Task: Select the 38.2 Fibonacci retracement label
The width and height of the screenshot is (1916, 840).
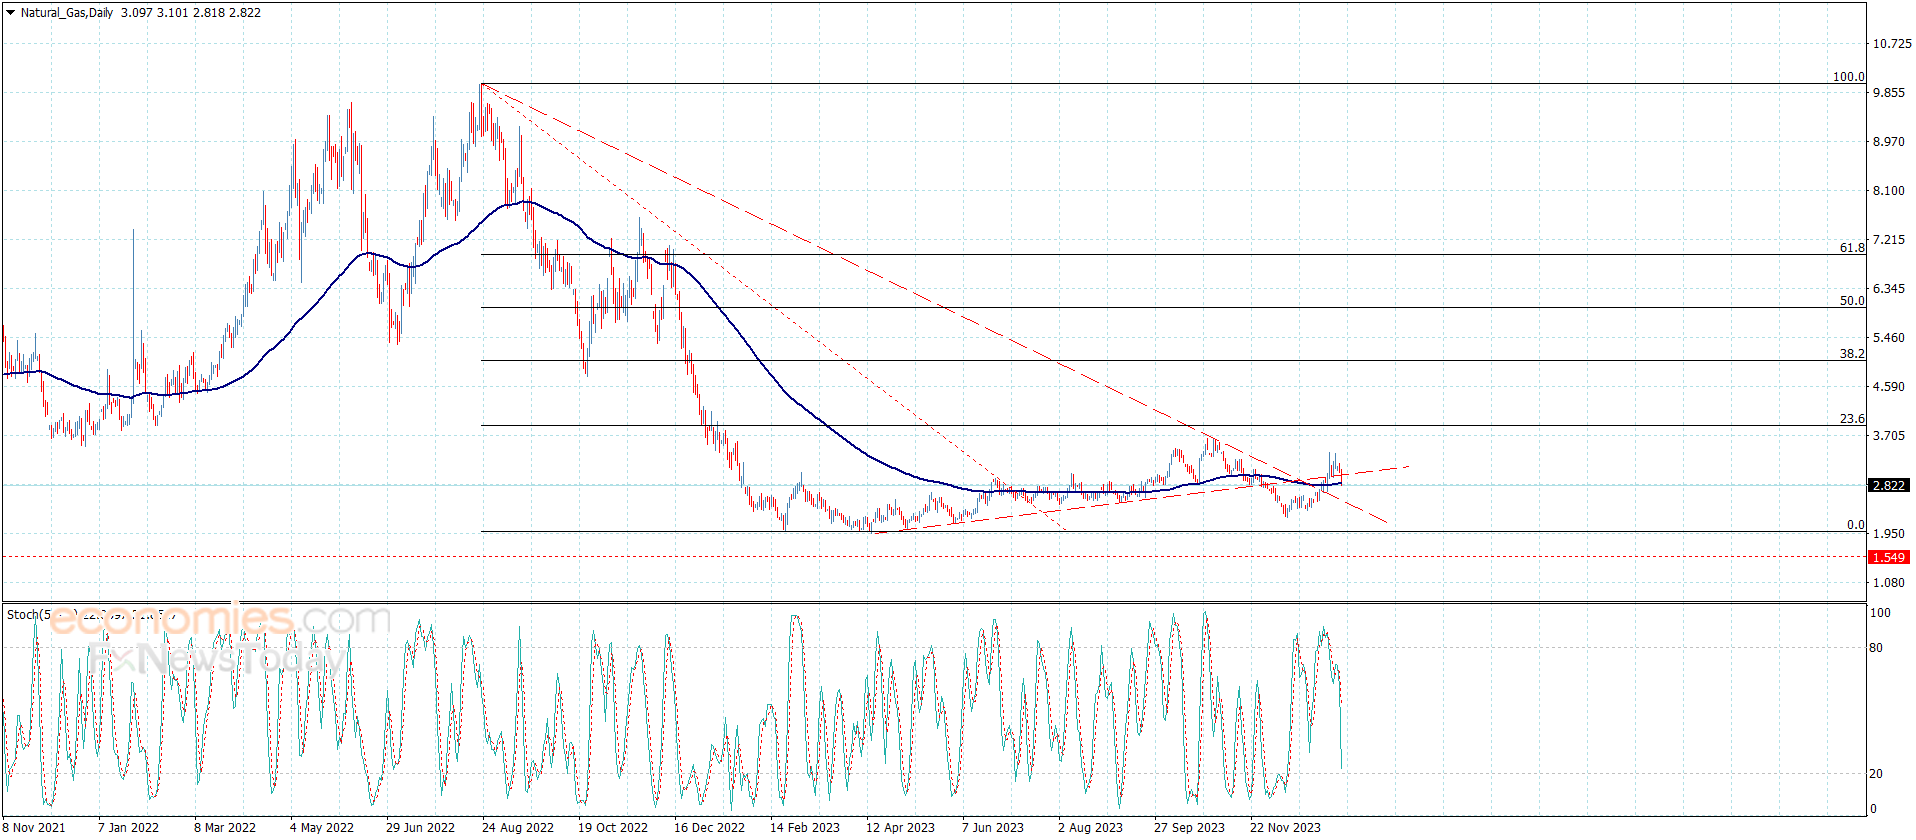Action: pos(1852,354)
